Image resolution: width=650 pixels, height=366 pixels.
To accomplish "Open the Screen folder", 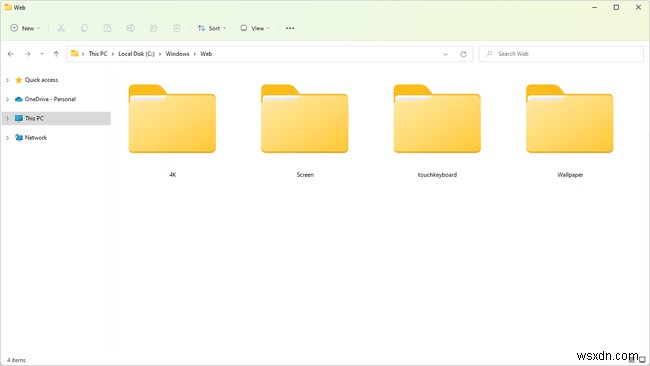I will pyautogui.click(x=305, y=119).
